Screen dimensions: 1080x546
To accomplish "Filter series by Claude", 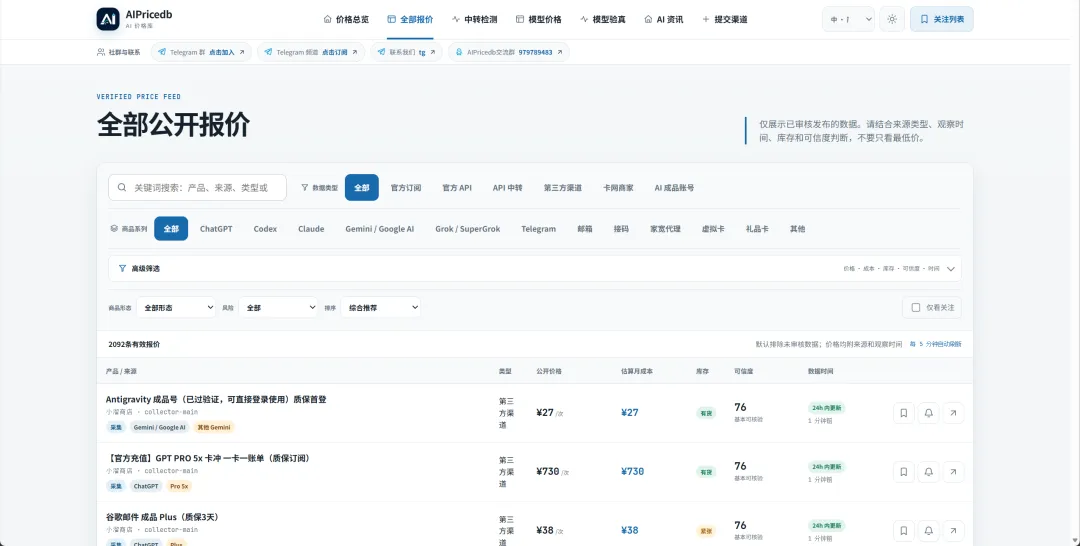I will coord(311,229).
